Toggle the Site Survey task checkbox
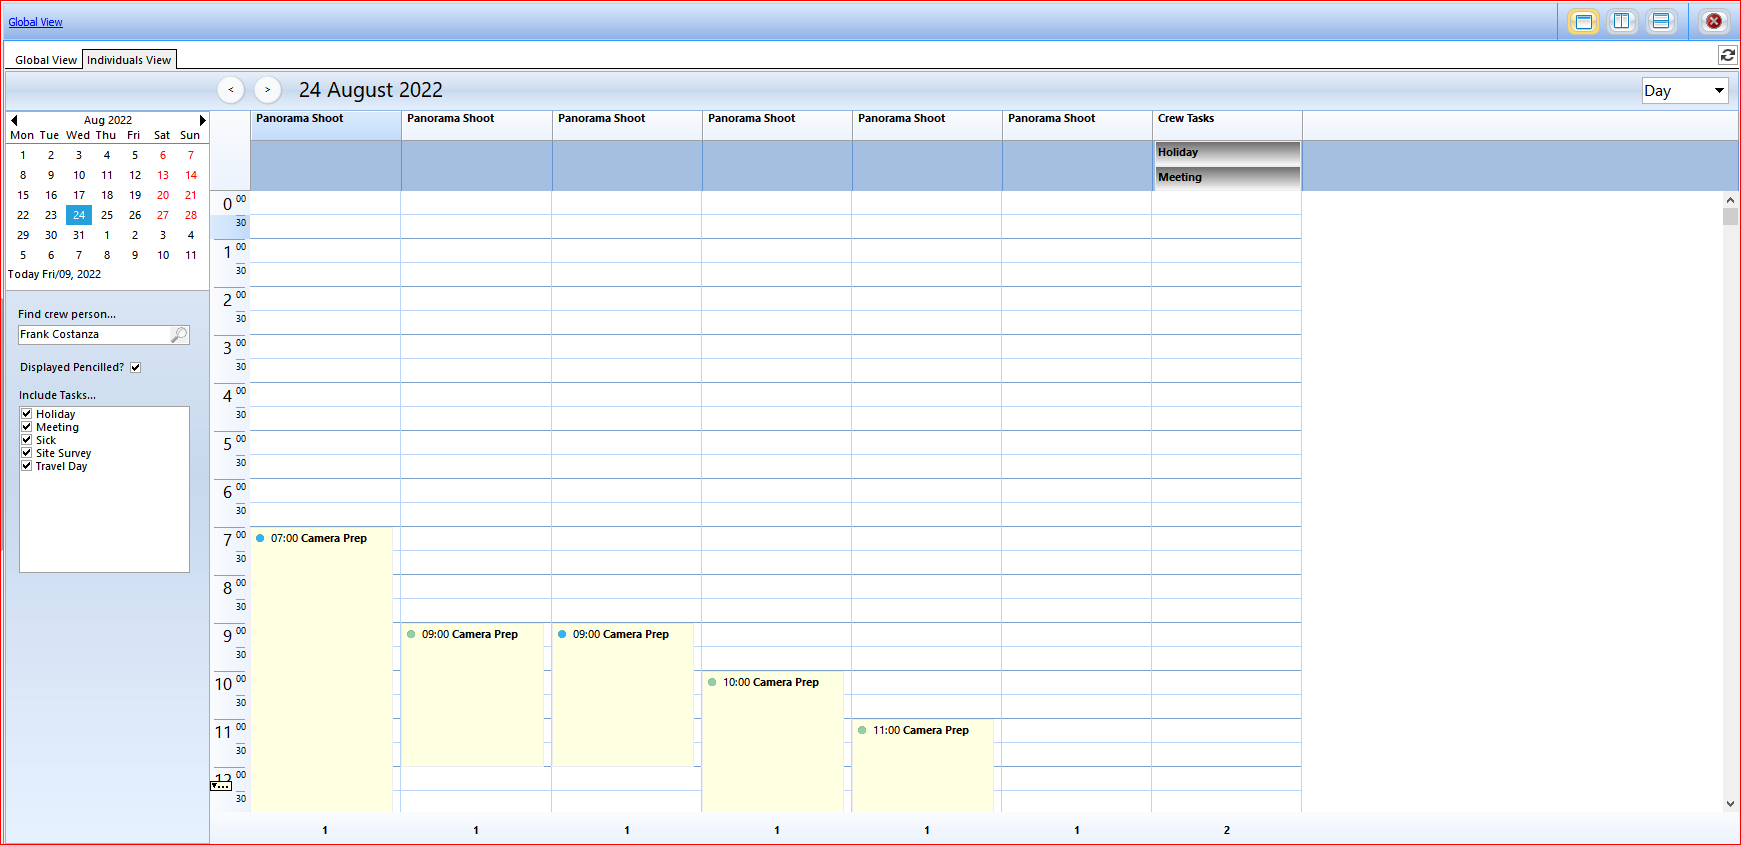The width and height of the screenshot is (1741, 845). 27,453
